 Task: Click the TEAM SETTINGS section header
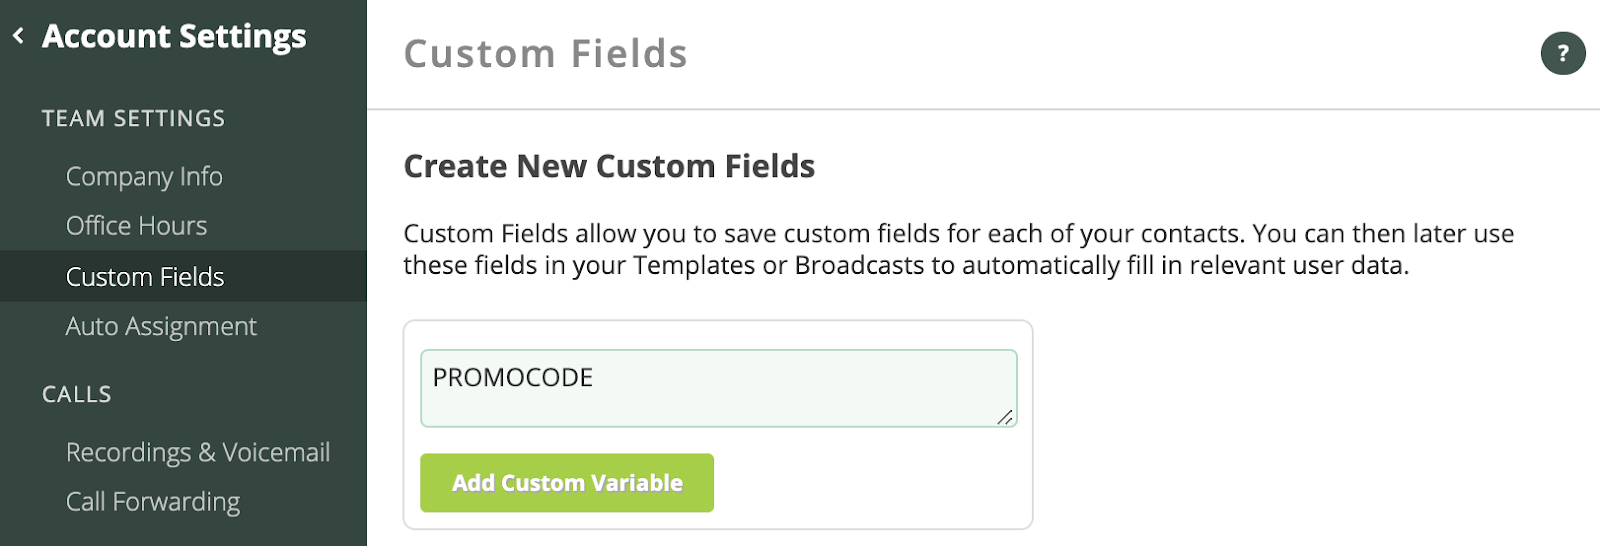(x=133, y=118)
